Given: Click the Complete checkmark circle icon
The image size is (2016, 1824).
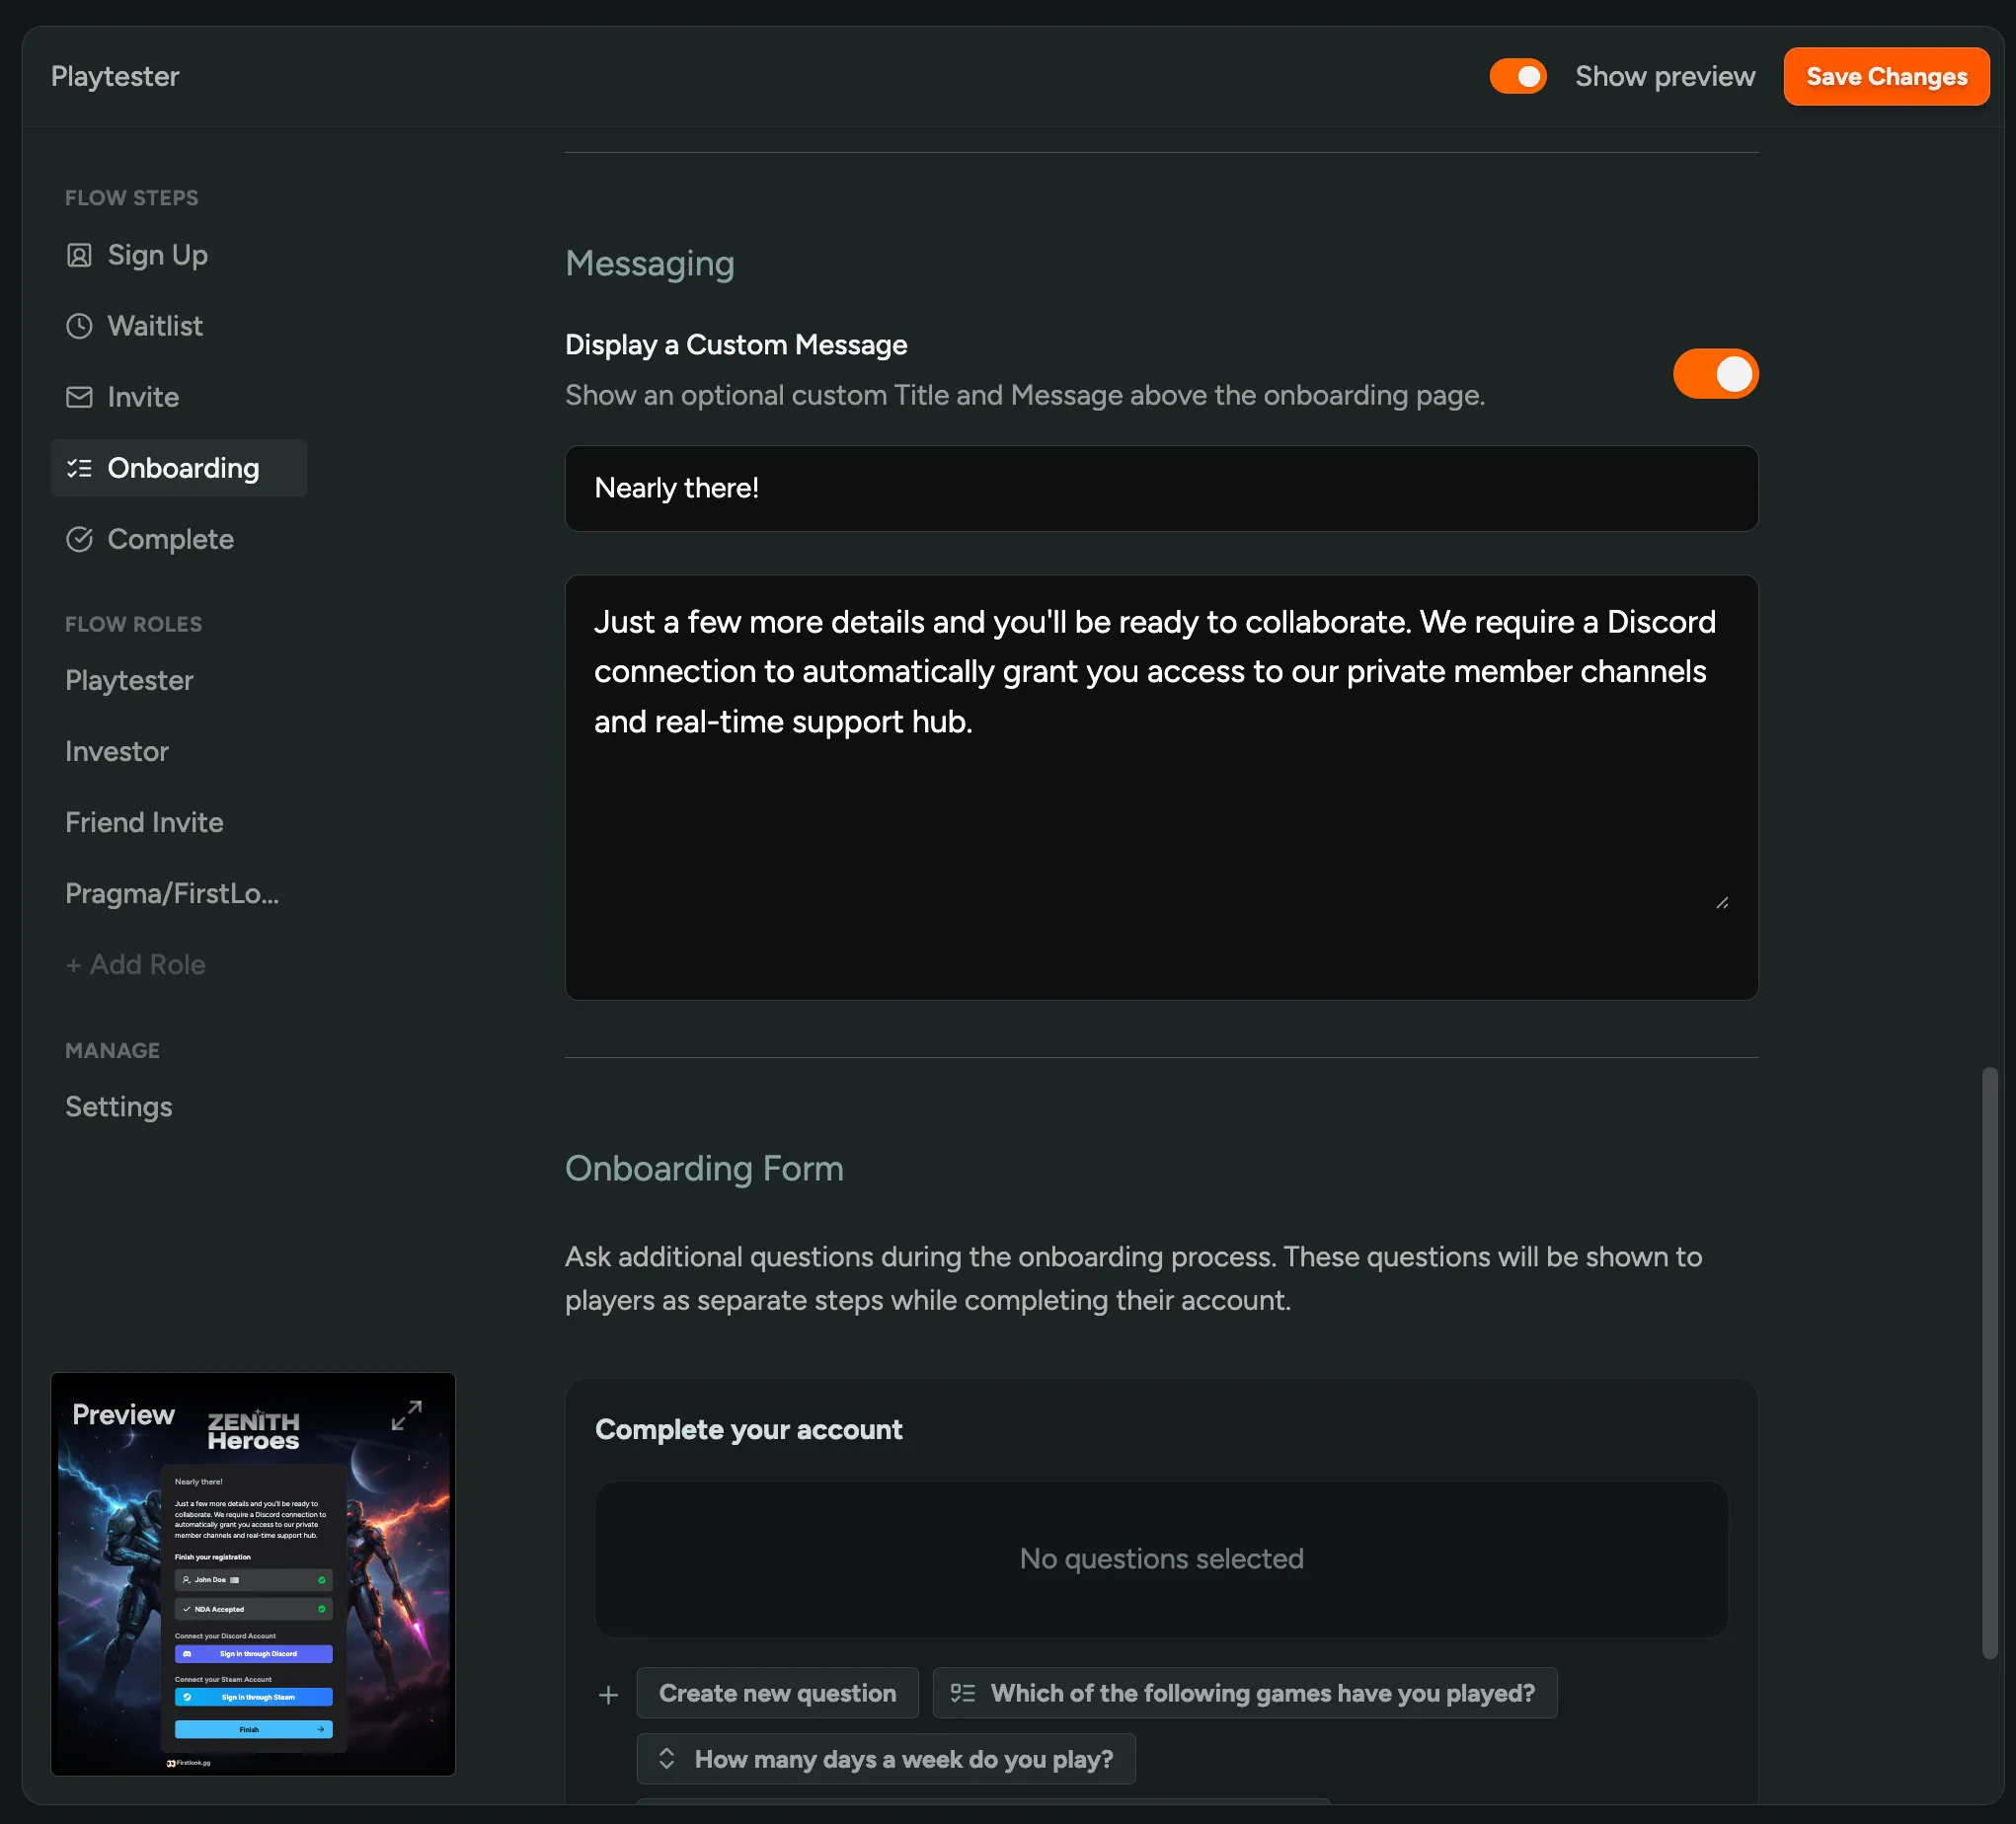Looking at the screenshot, I should [79, 540].
